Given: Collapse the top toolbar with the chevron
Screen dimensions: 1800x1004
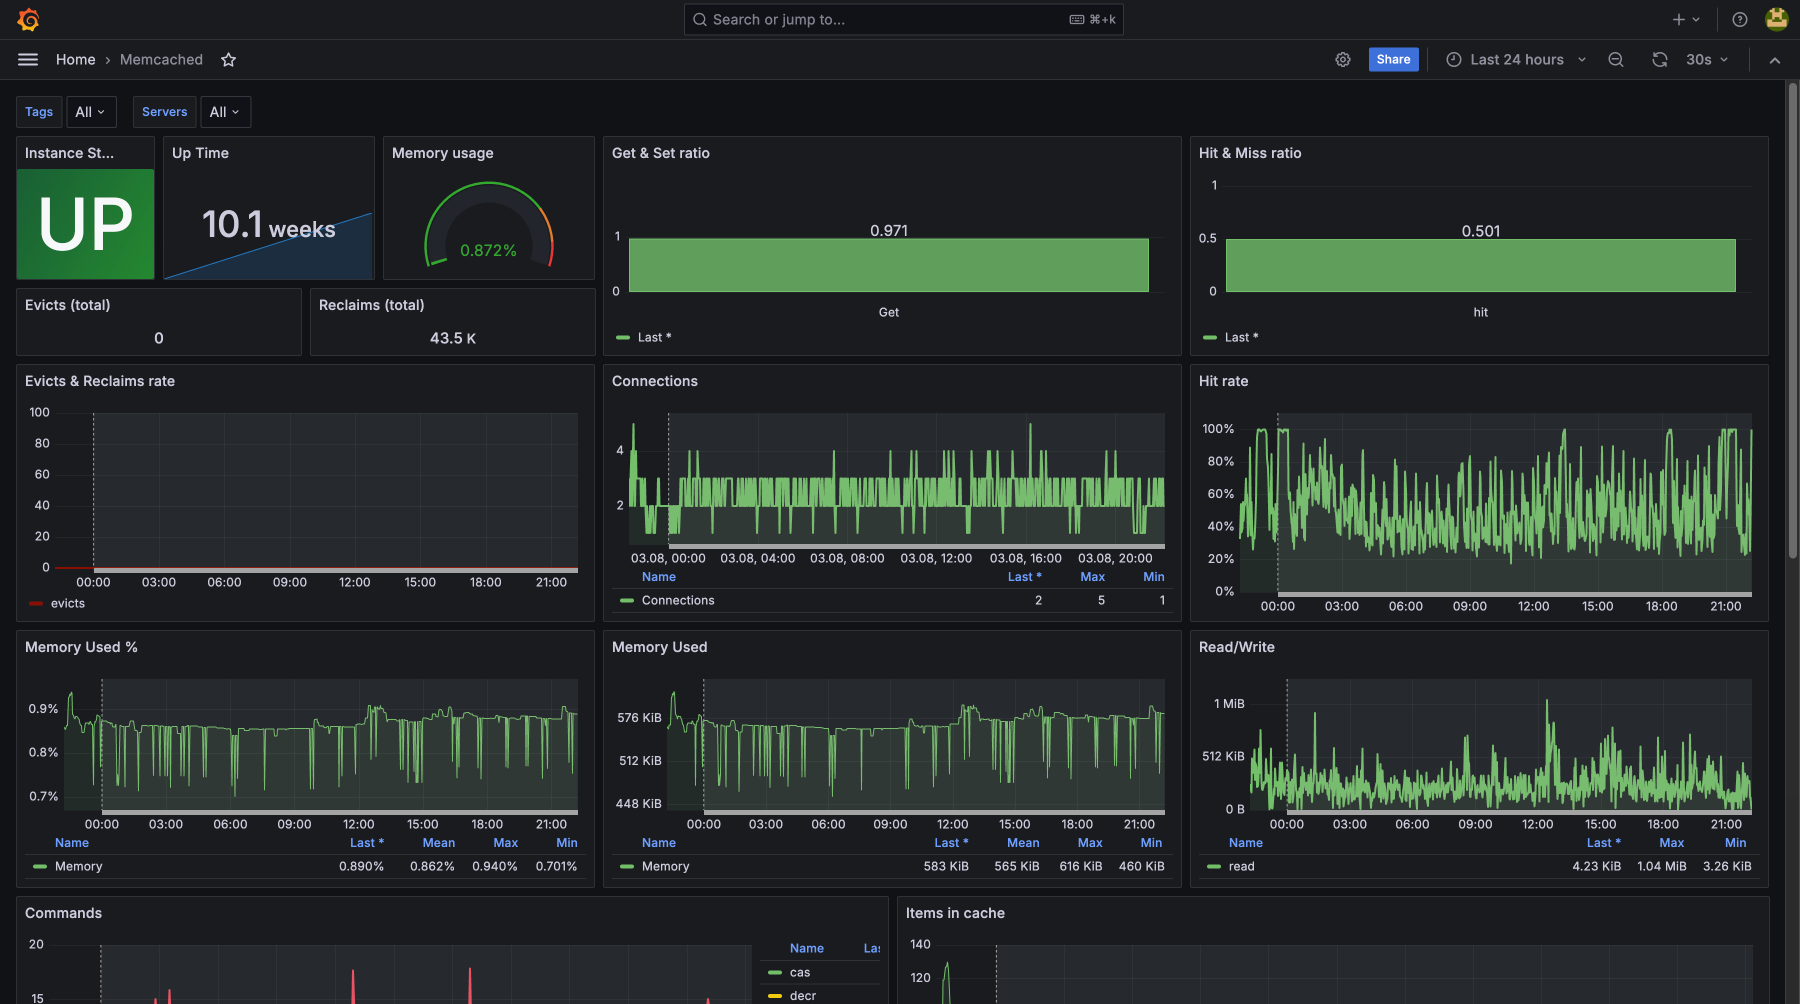Looking at the screenshot, I should coord(1774,60).
